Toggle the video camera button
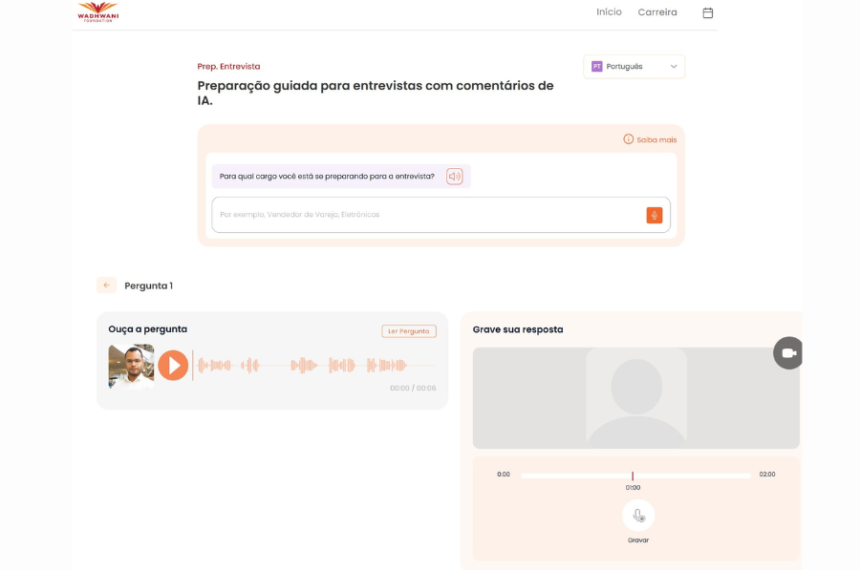The image size is (860, 570). (789, 353)
